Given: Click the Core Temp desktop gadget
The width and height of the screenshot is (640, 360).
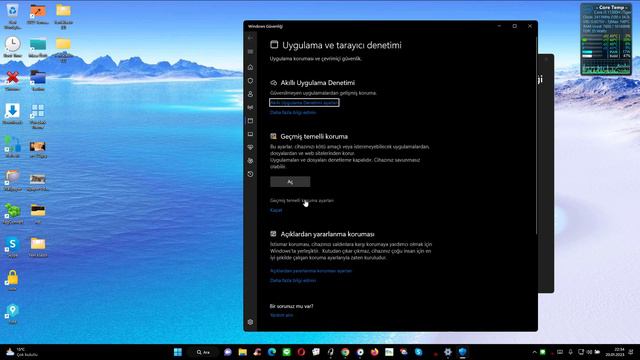Looking at the screenshot, I should point(606,39).
